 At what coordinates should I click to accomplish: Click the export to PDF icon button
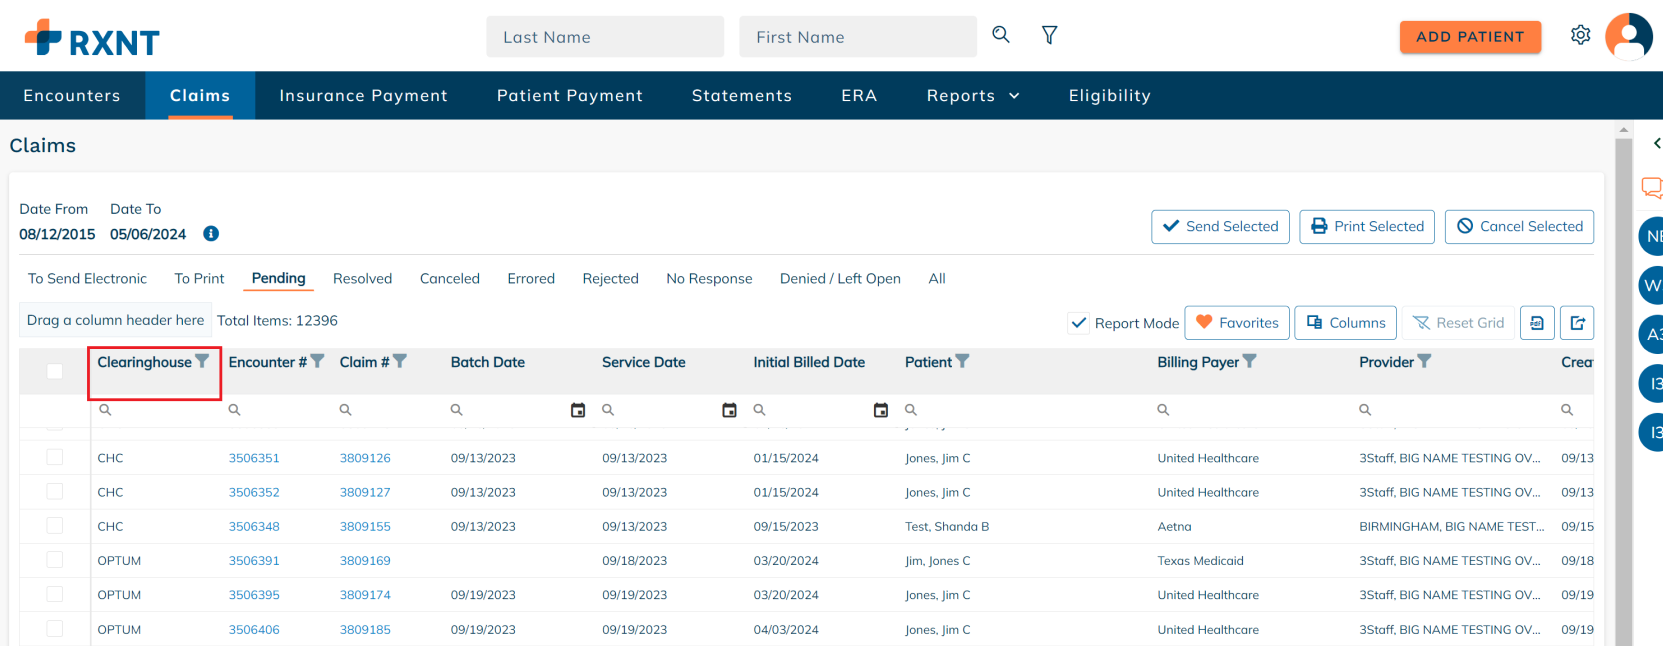(1537, 323)
